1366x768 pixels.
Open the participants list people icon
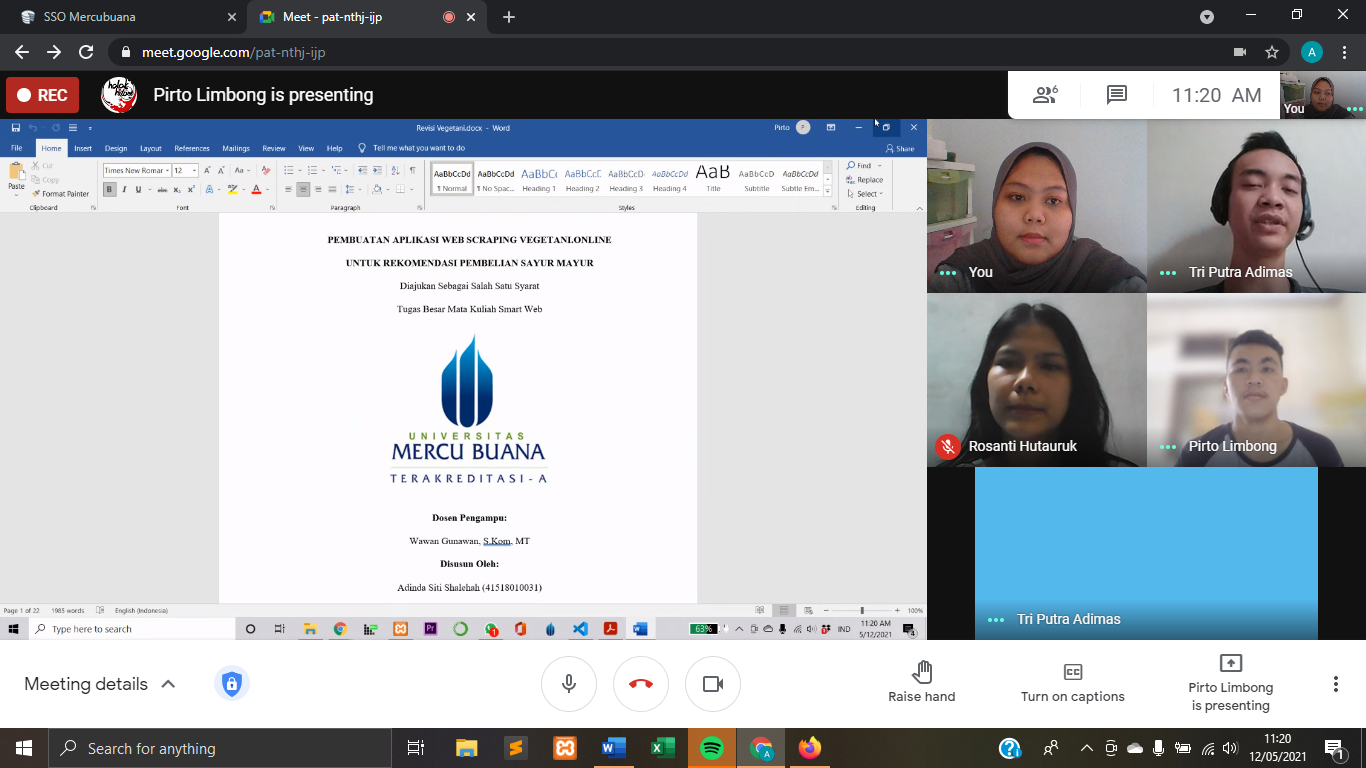click(1045, 95)
